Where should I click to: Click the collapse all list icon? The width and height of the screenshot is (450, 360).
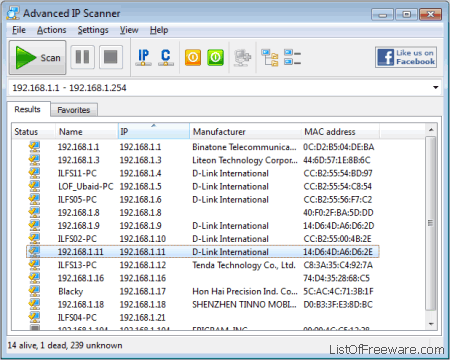coord(292,57)
